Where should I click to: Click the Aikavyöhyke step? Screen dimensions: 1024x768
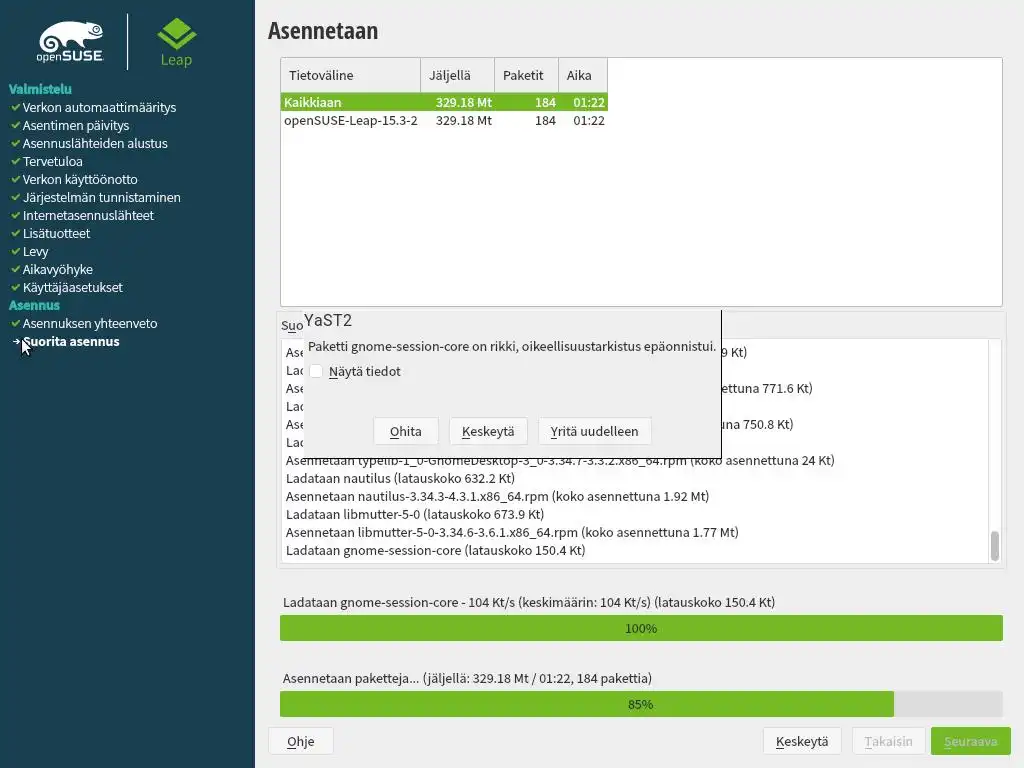57,269
